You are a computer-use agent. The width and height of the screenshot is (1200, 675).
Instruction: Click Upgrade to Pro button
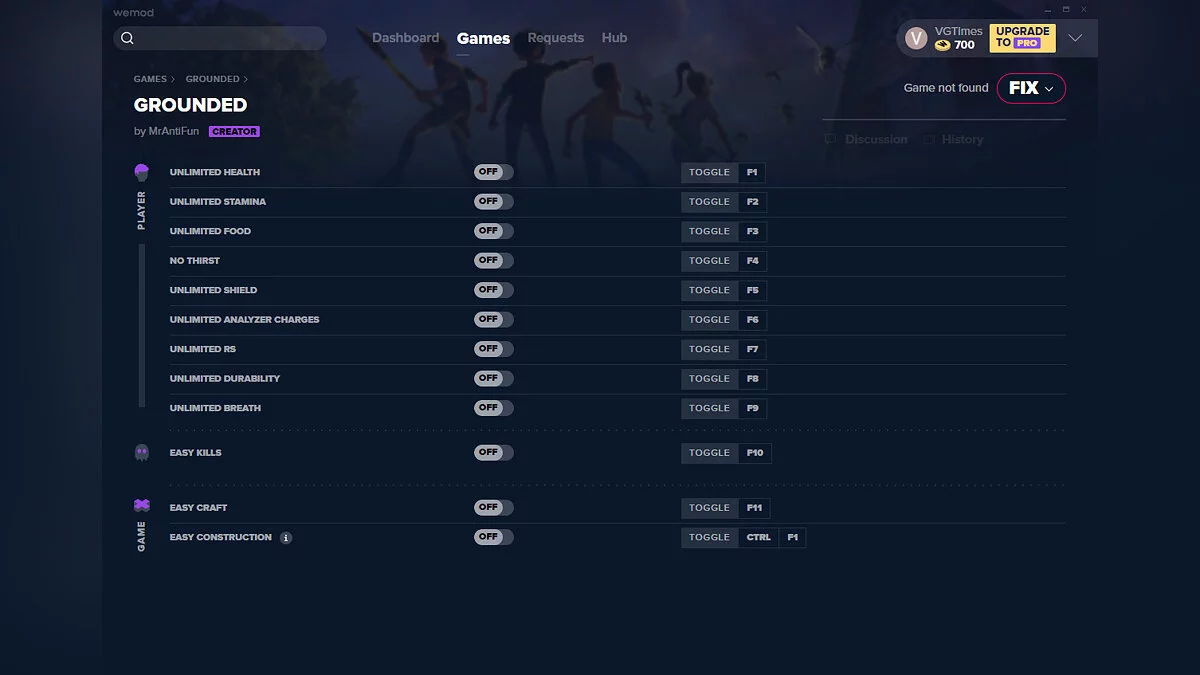click(x=1023, y=38)
